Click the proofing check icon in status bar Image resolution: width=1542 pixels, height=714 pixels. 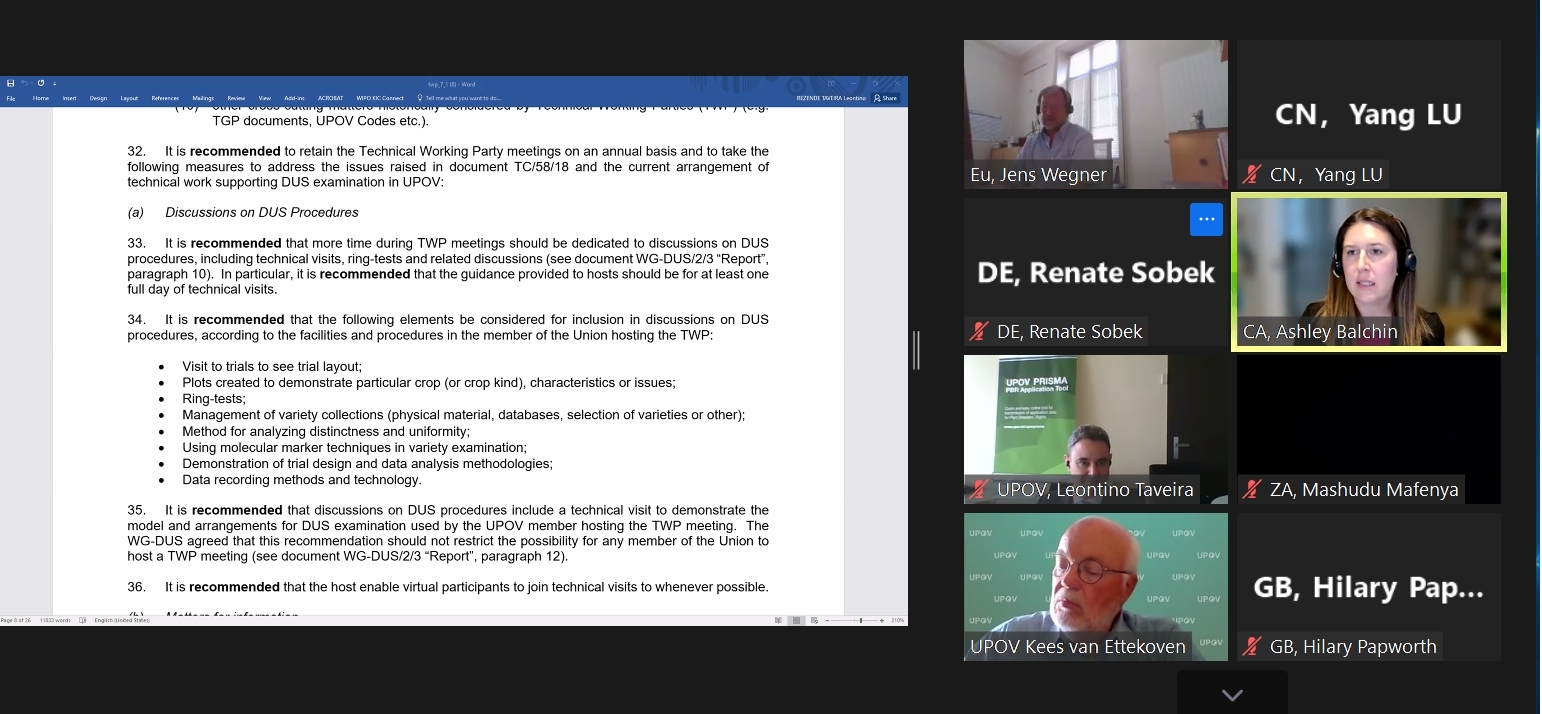coord(83,620)
